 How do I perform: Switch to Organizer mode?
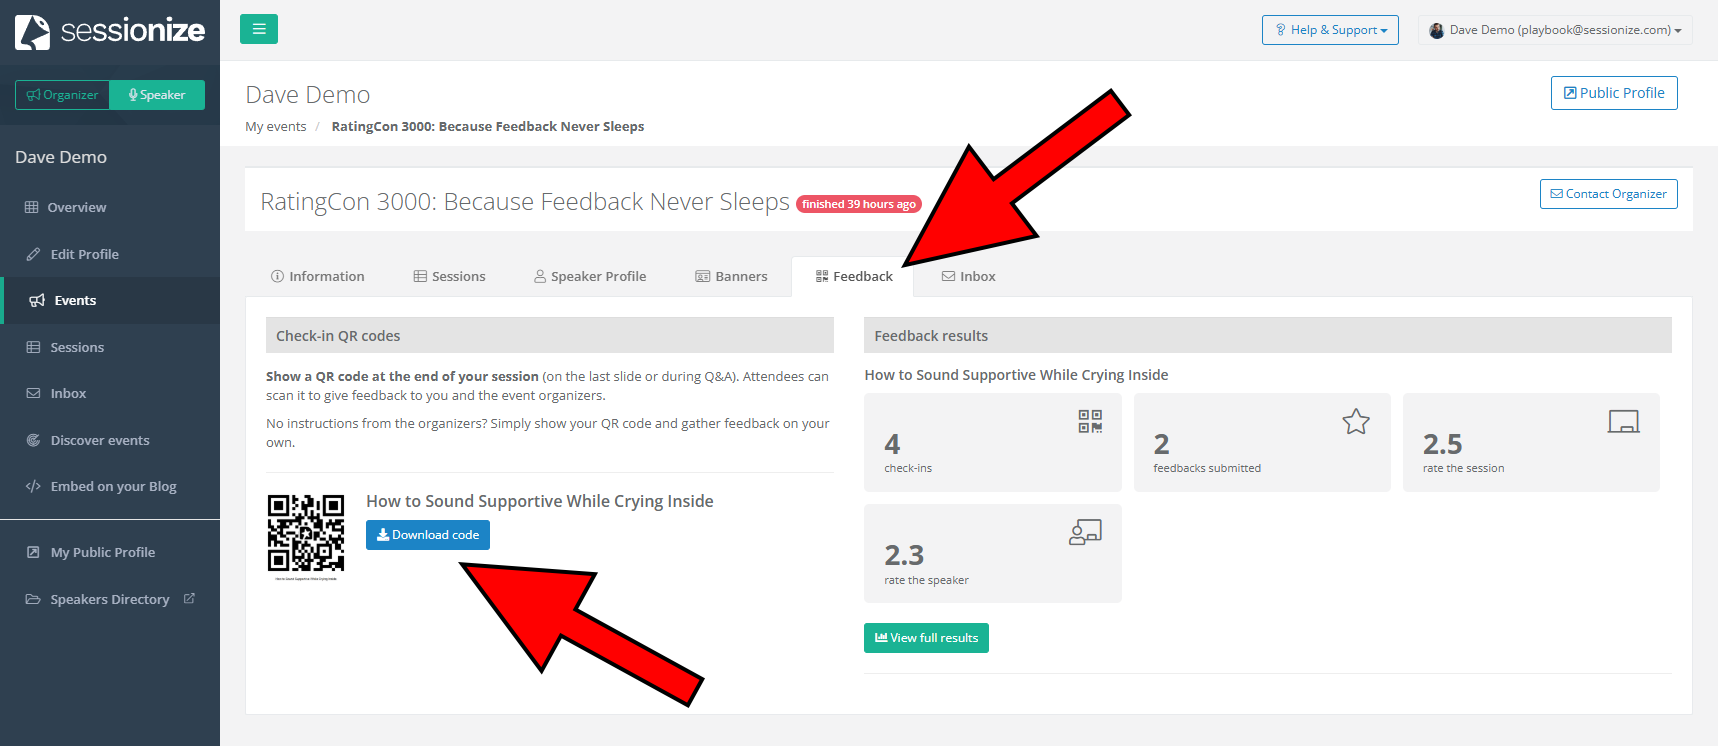[62, 95]
